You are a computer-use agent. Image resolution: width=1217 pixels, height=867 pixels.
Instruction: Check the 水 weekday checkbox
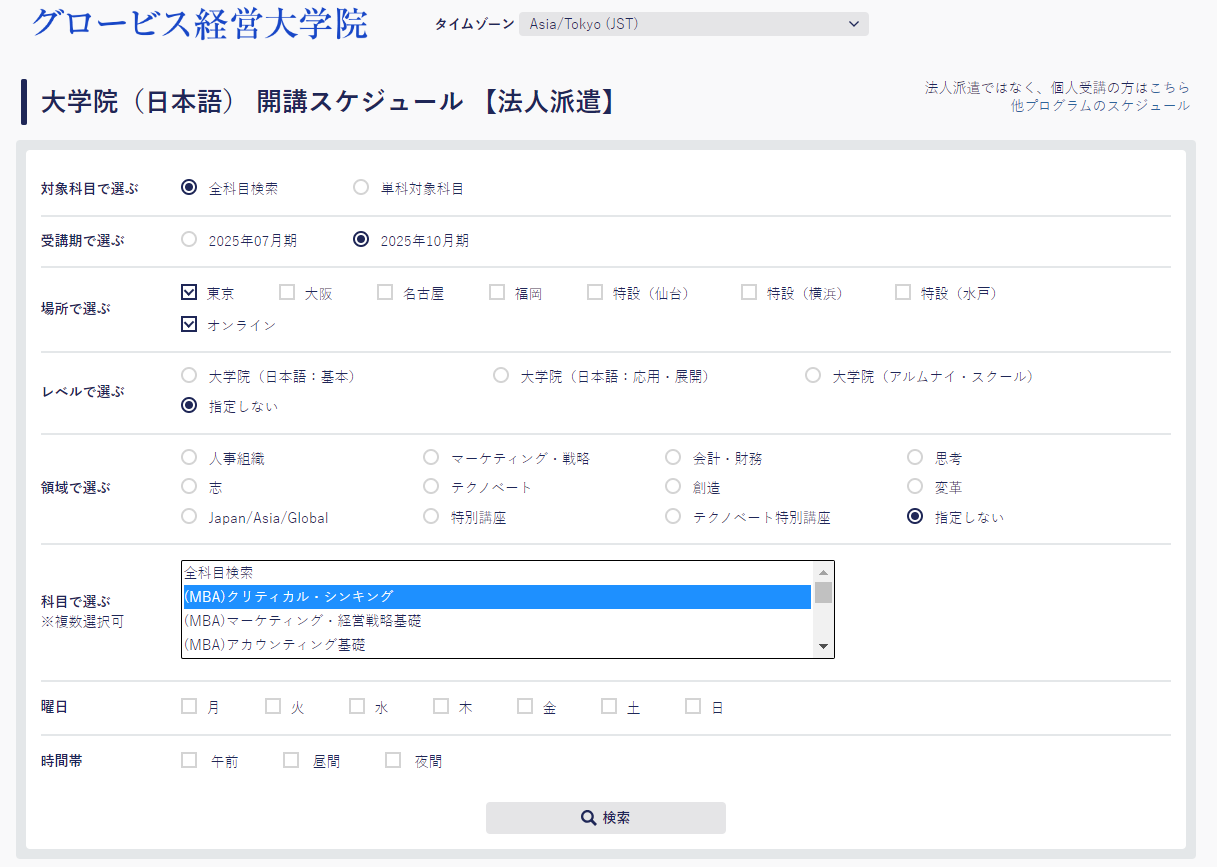[357, 706]
